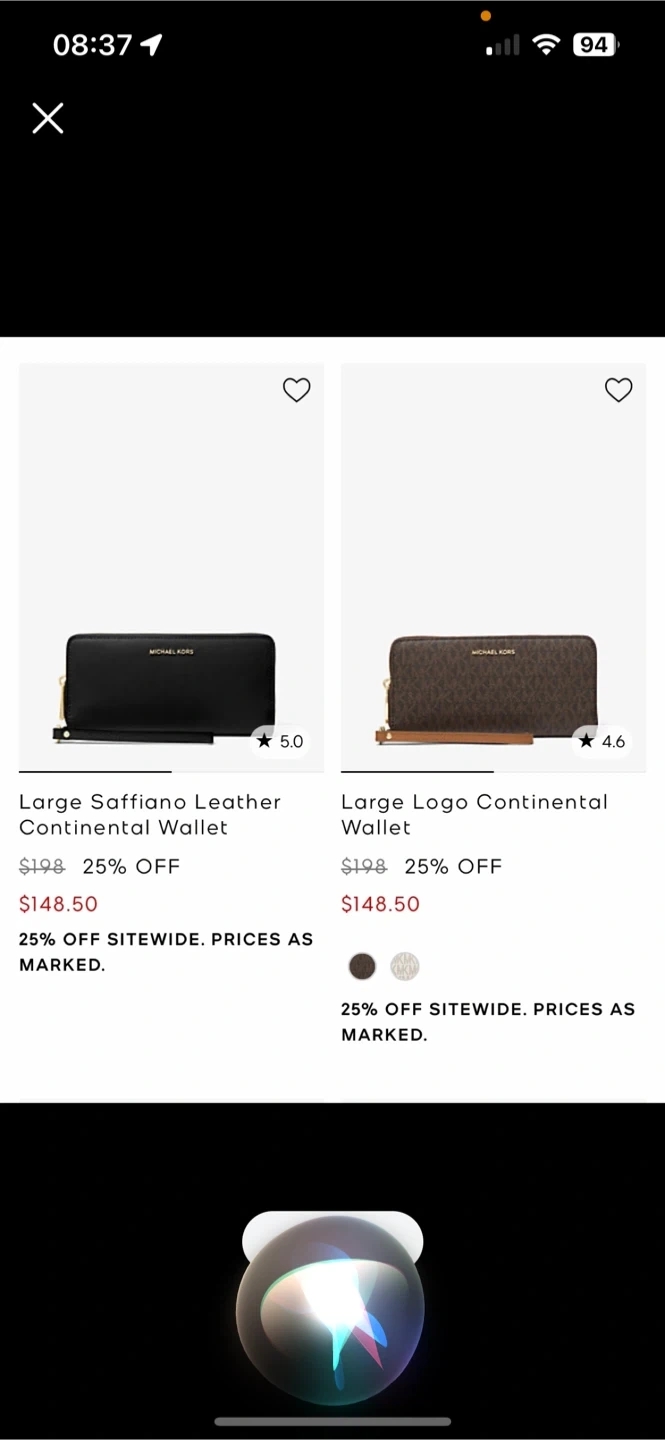
Task: Select the light vanilla color swatch
Action: tap(404, 966)
